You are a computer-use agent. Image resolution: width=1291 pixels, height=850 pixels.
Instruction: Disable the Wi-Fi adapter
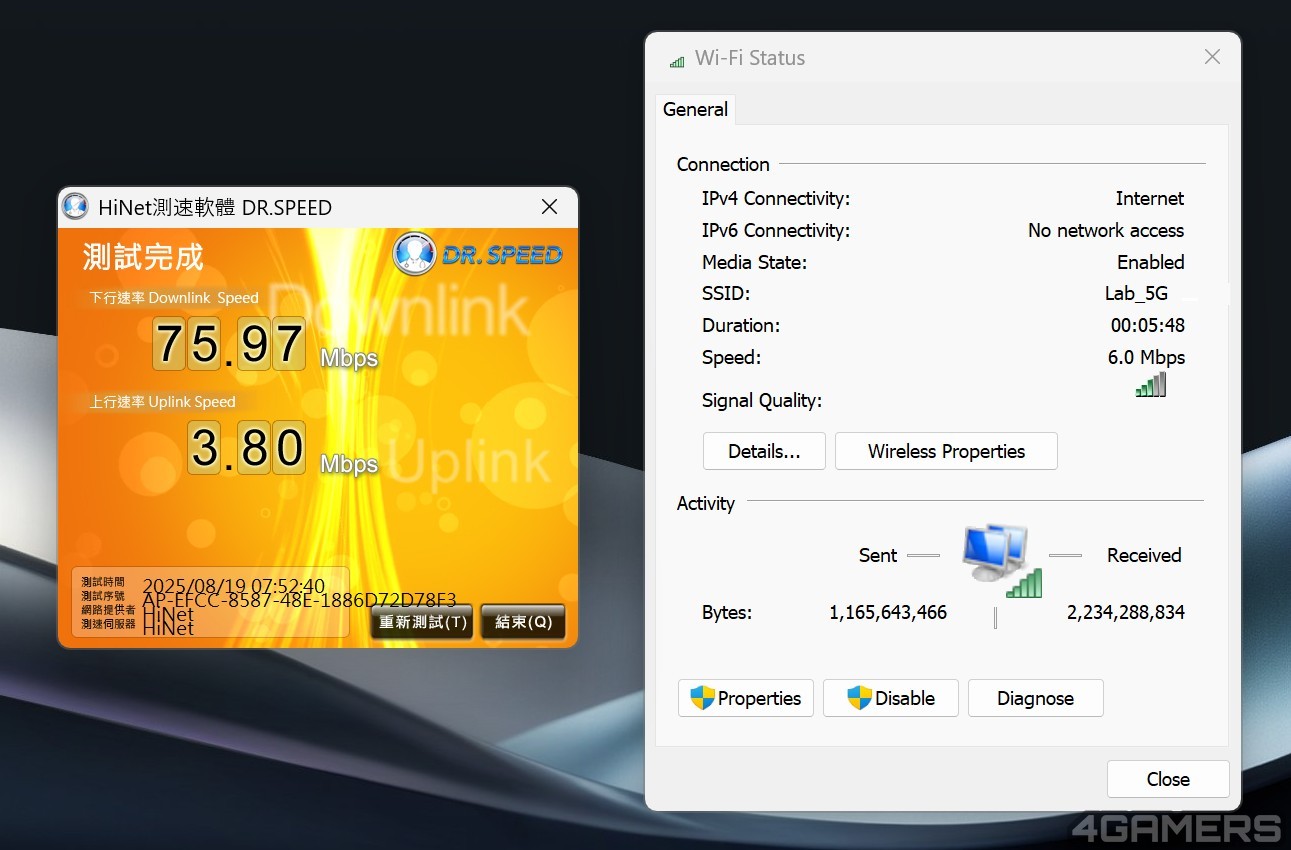pos(891,698)
